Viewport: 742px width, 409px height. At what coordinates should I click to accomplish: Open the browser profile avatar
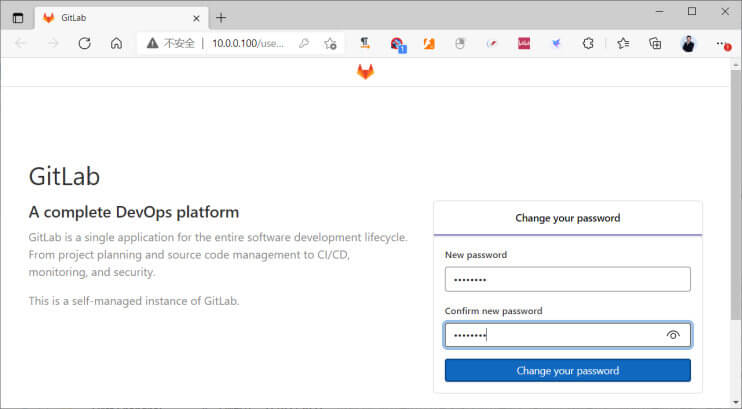pyautogui.click(x=688, y=44)
